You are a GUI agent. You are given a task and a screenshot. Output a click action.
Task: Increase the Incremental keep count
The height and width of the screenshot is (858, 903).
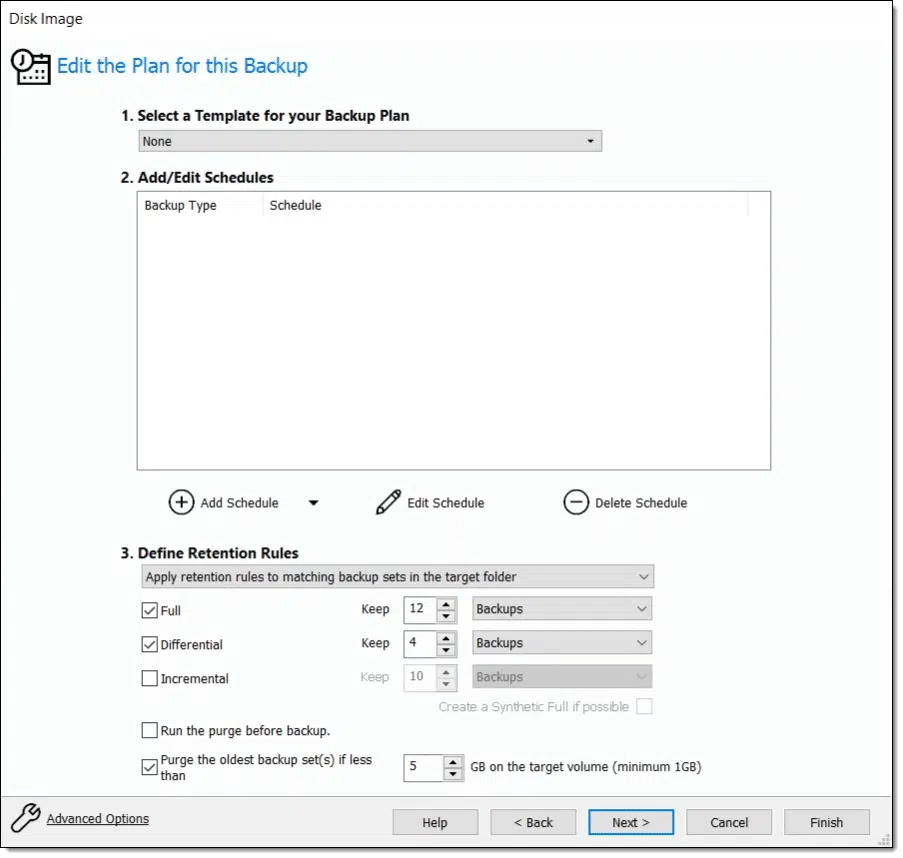coord(446,672)
